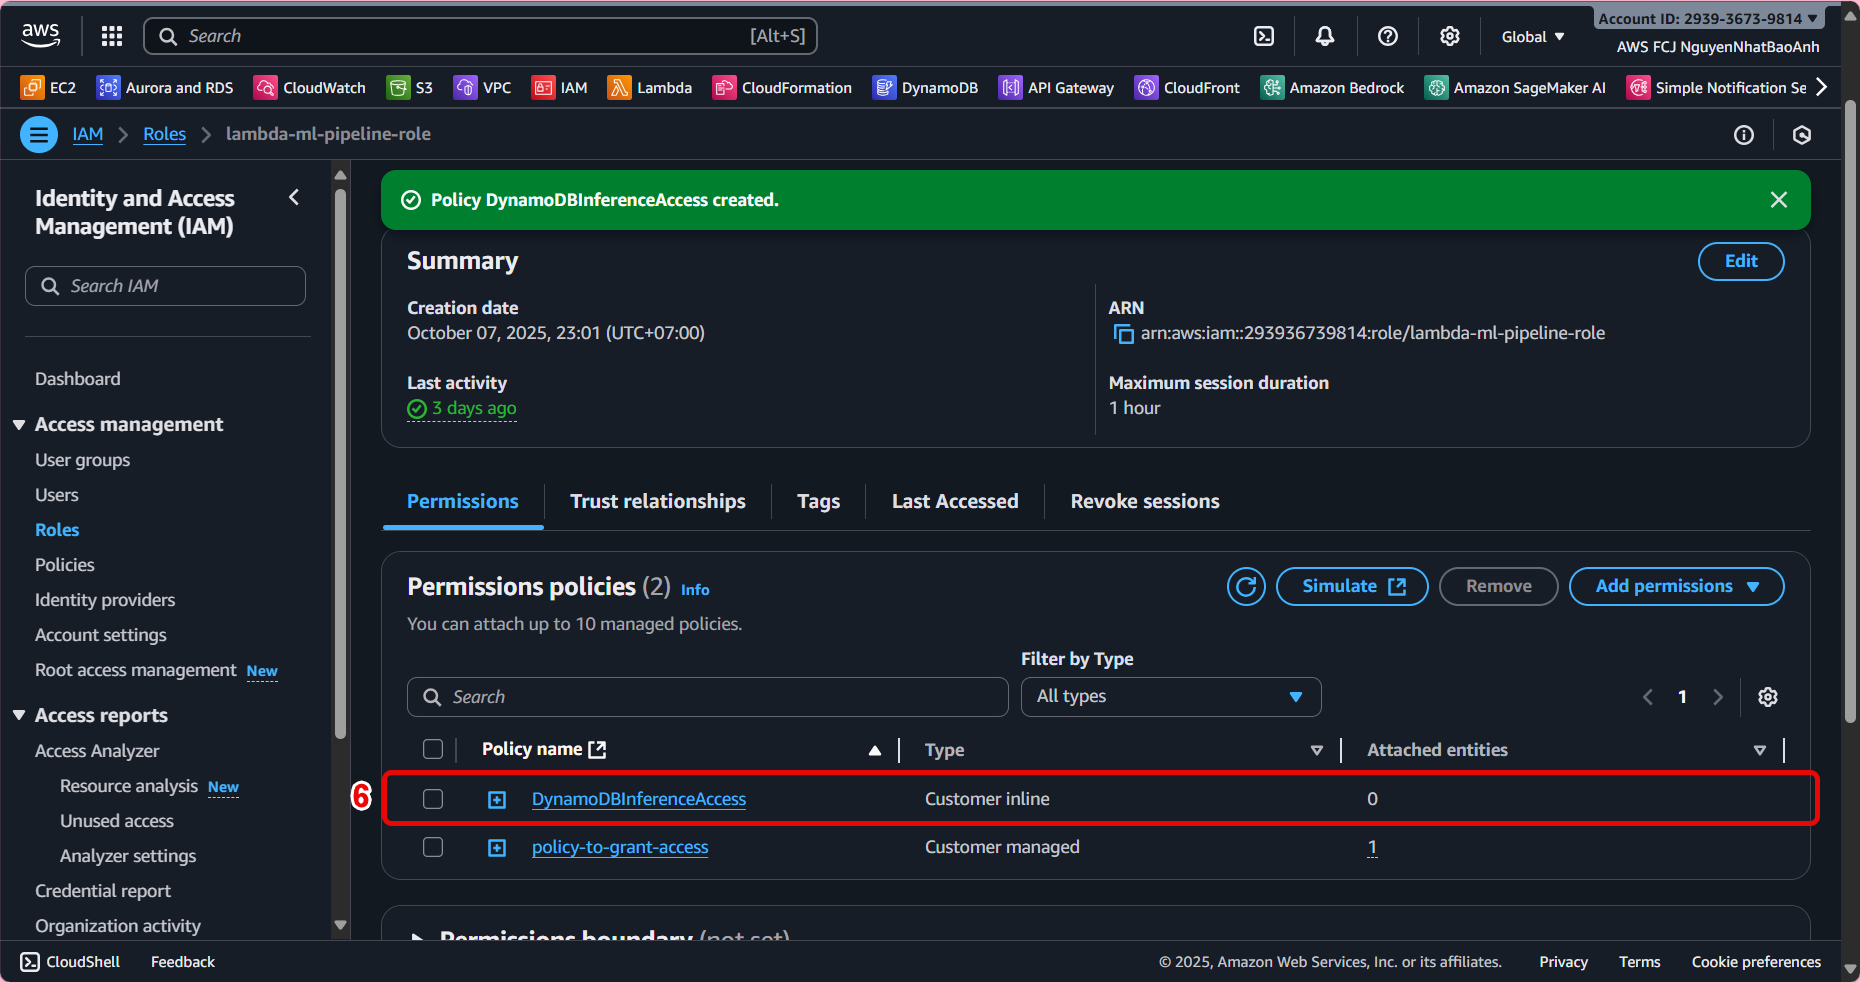The height and width of the screenshot is (982, 1860).
Task: Open CloudShell in the footer
Action: [x=70, y=962]
